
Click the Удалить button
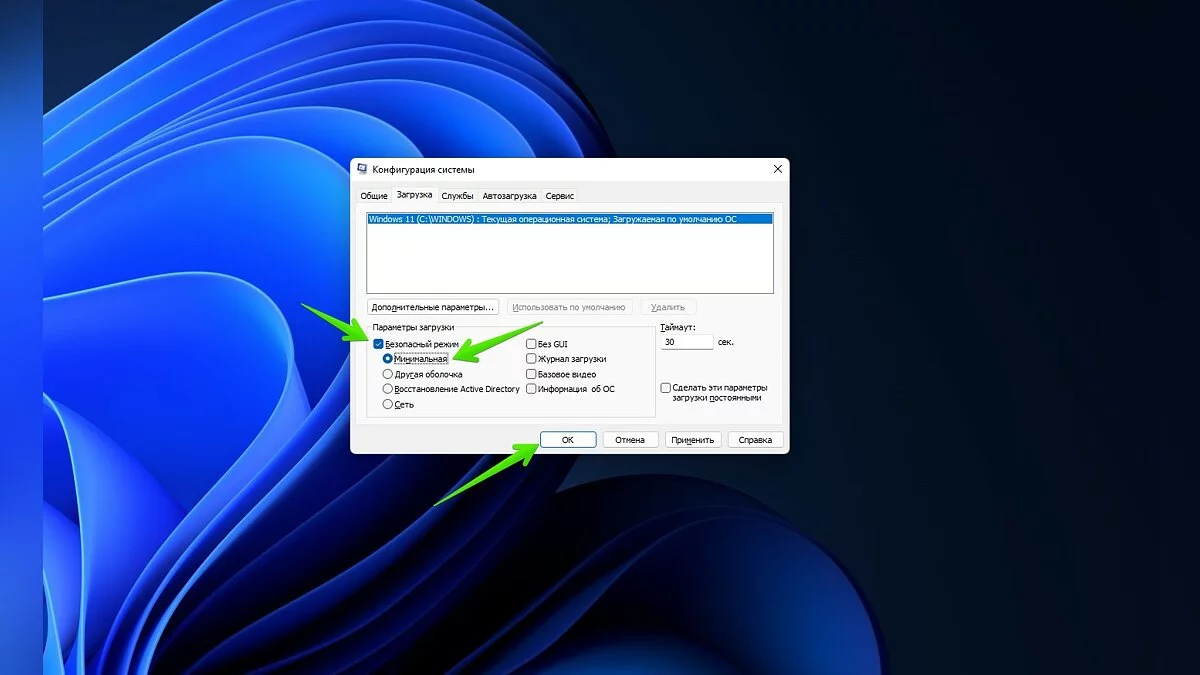click(668, 307)
